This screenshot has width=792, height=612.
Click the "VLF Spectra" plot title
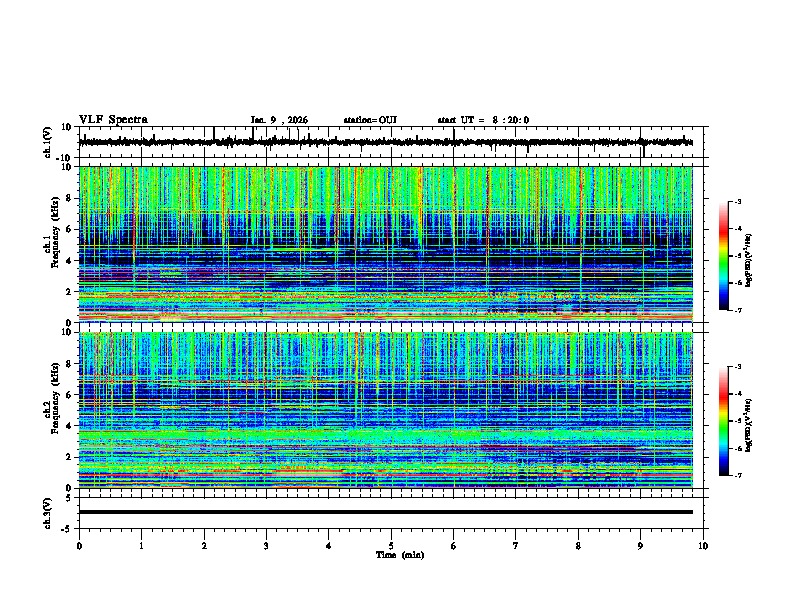coord(113,120)
